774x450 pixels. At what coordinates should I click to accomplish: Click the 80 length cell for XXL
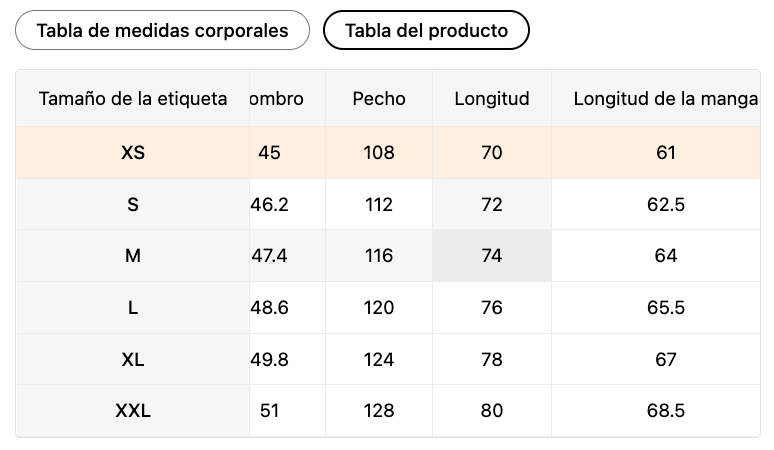(x=491, y=411)
